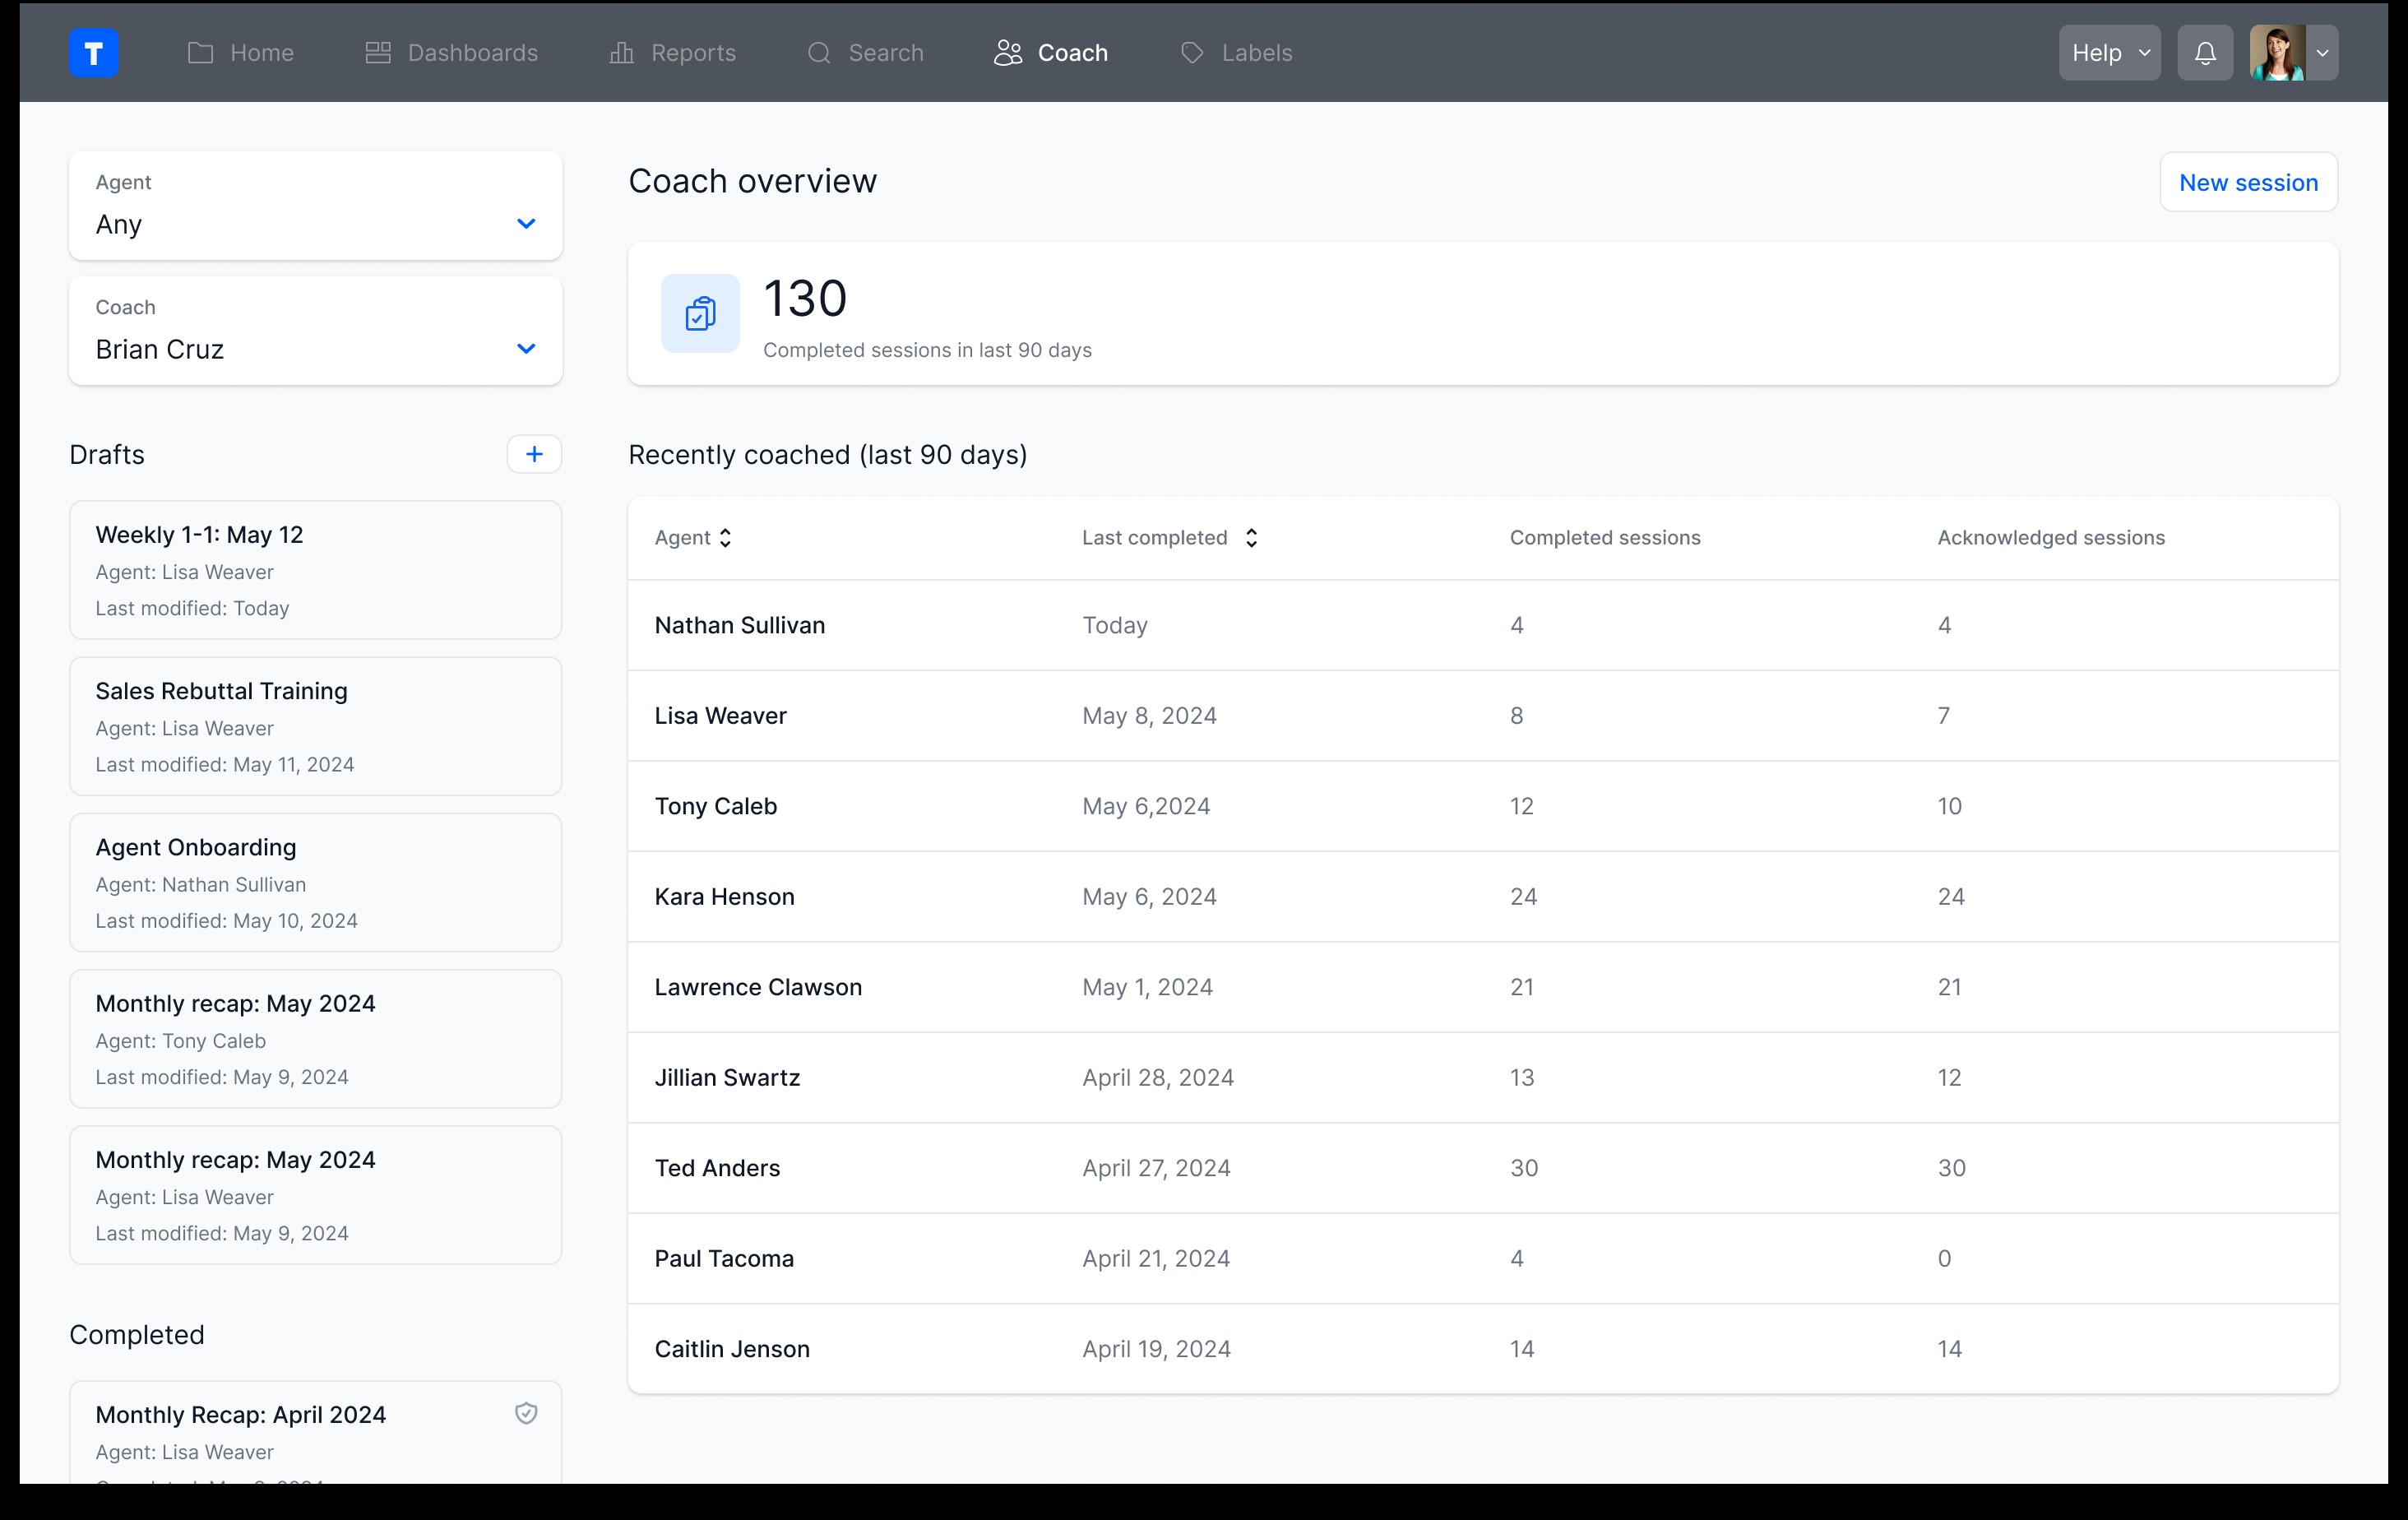Open Nathan Sullivan's agent row
Viewport: 2408px width, 1520px height.
pyautogui.click(x=740, y=625)
